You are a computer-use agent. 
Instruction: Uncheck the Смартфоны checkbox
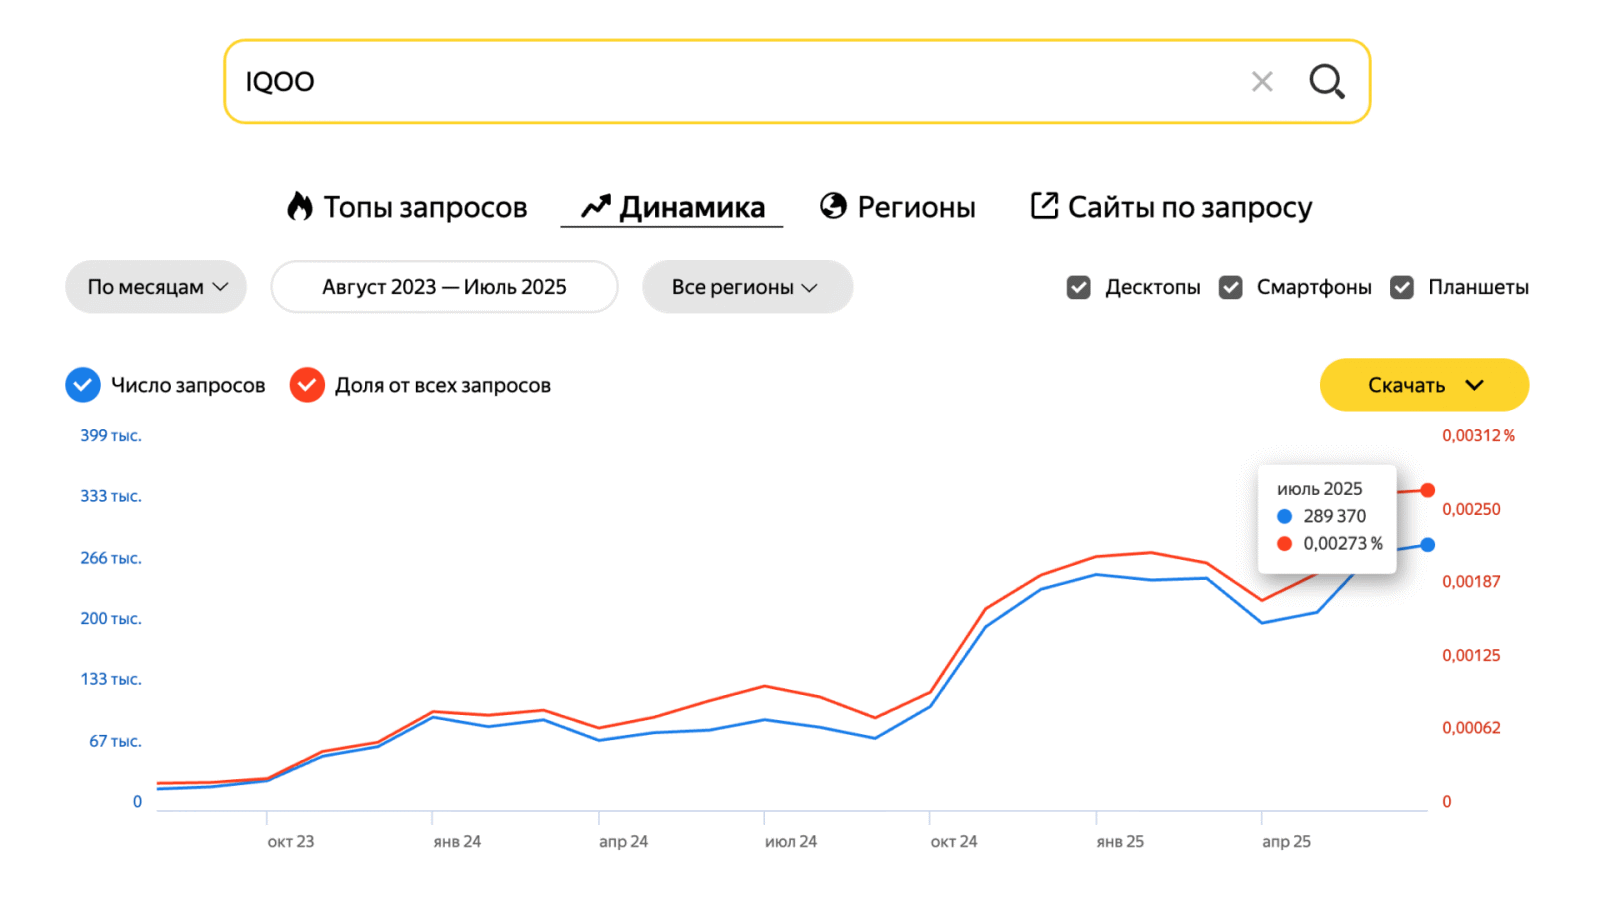[1230, 288]
